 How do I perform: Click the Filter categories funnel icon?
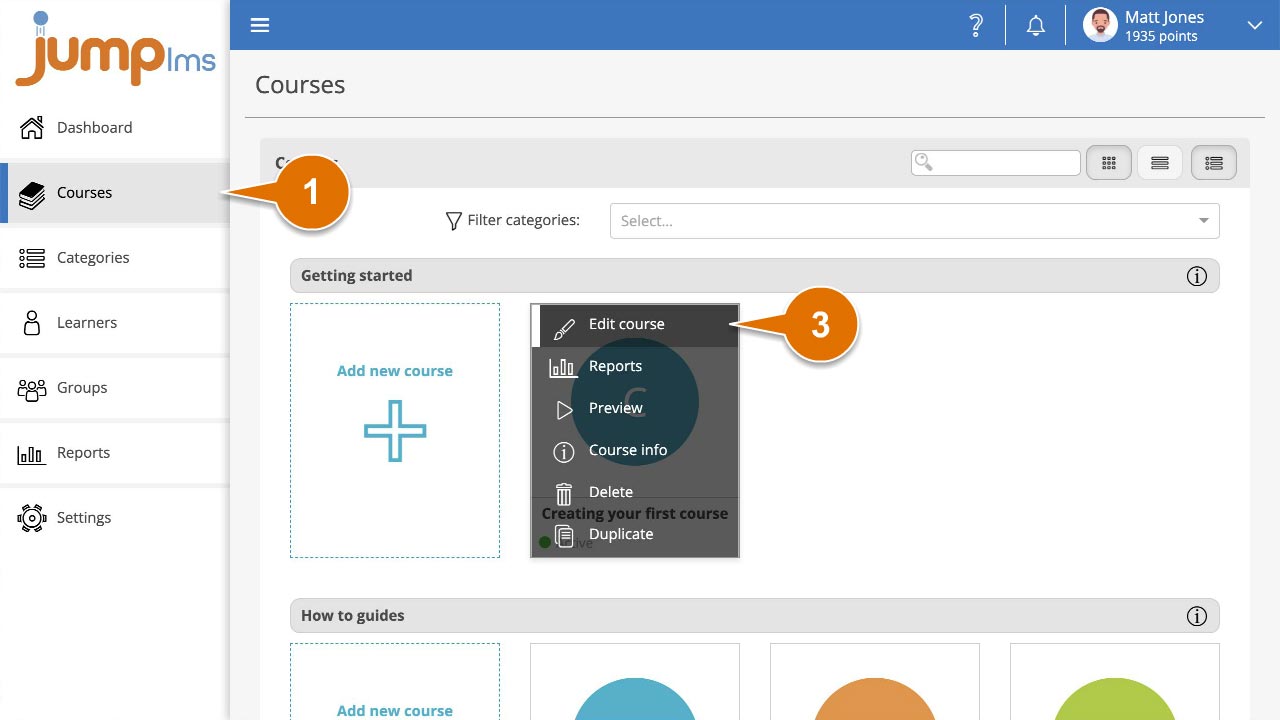point(453,220)
